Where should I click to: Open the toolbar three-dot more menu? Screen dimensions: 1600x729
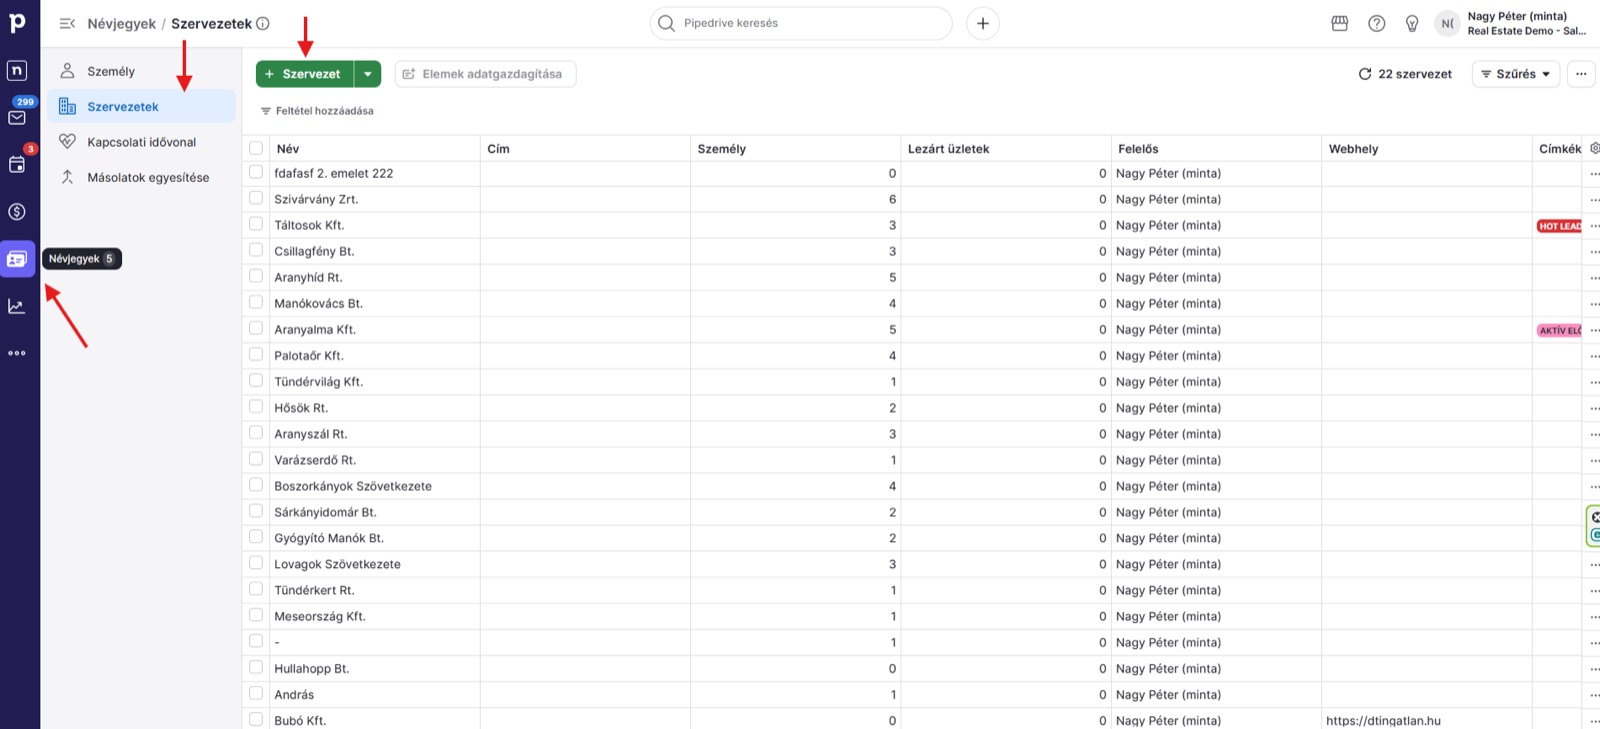1581,74
